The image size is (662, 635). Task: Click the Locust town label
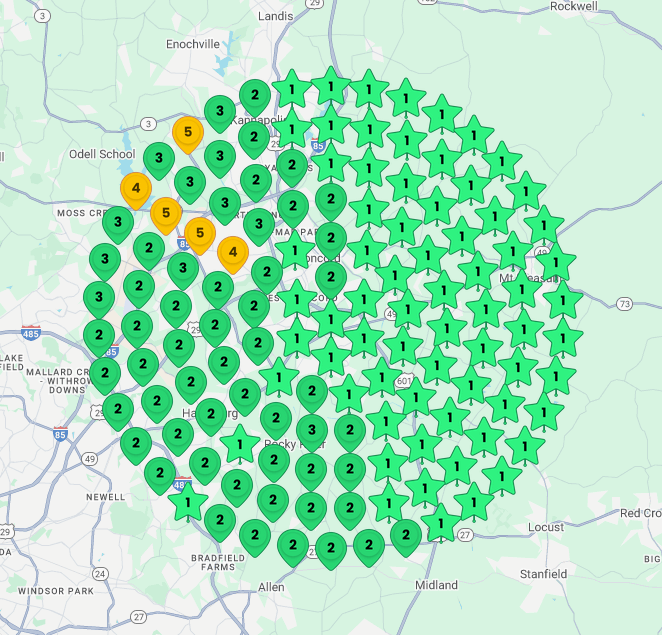tap(546, 527)
